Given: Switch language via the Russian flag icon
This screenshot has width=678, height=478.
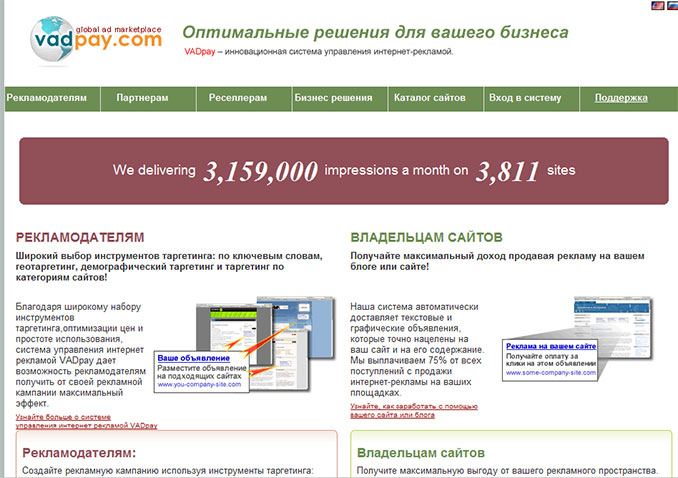Looking at the screenshot, I should [x=672, y=6].
